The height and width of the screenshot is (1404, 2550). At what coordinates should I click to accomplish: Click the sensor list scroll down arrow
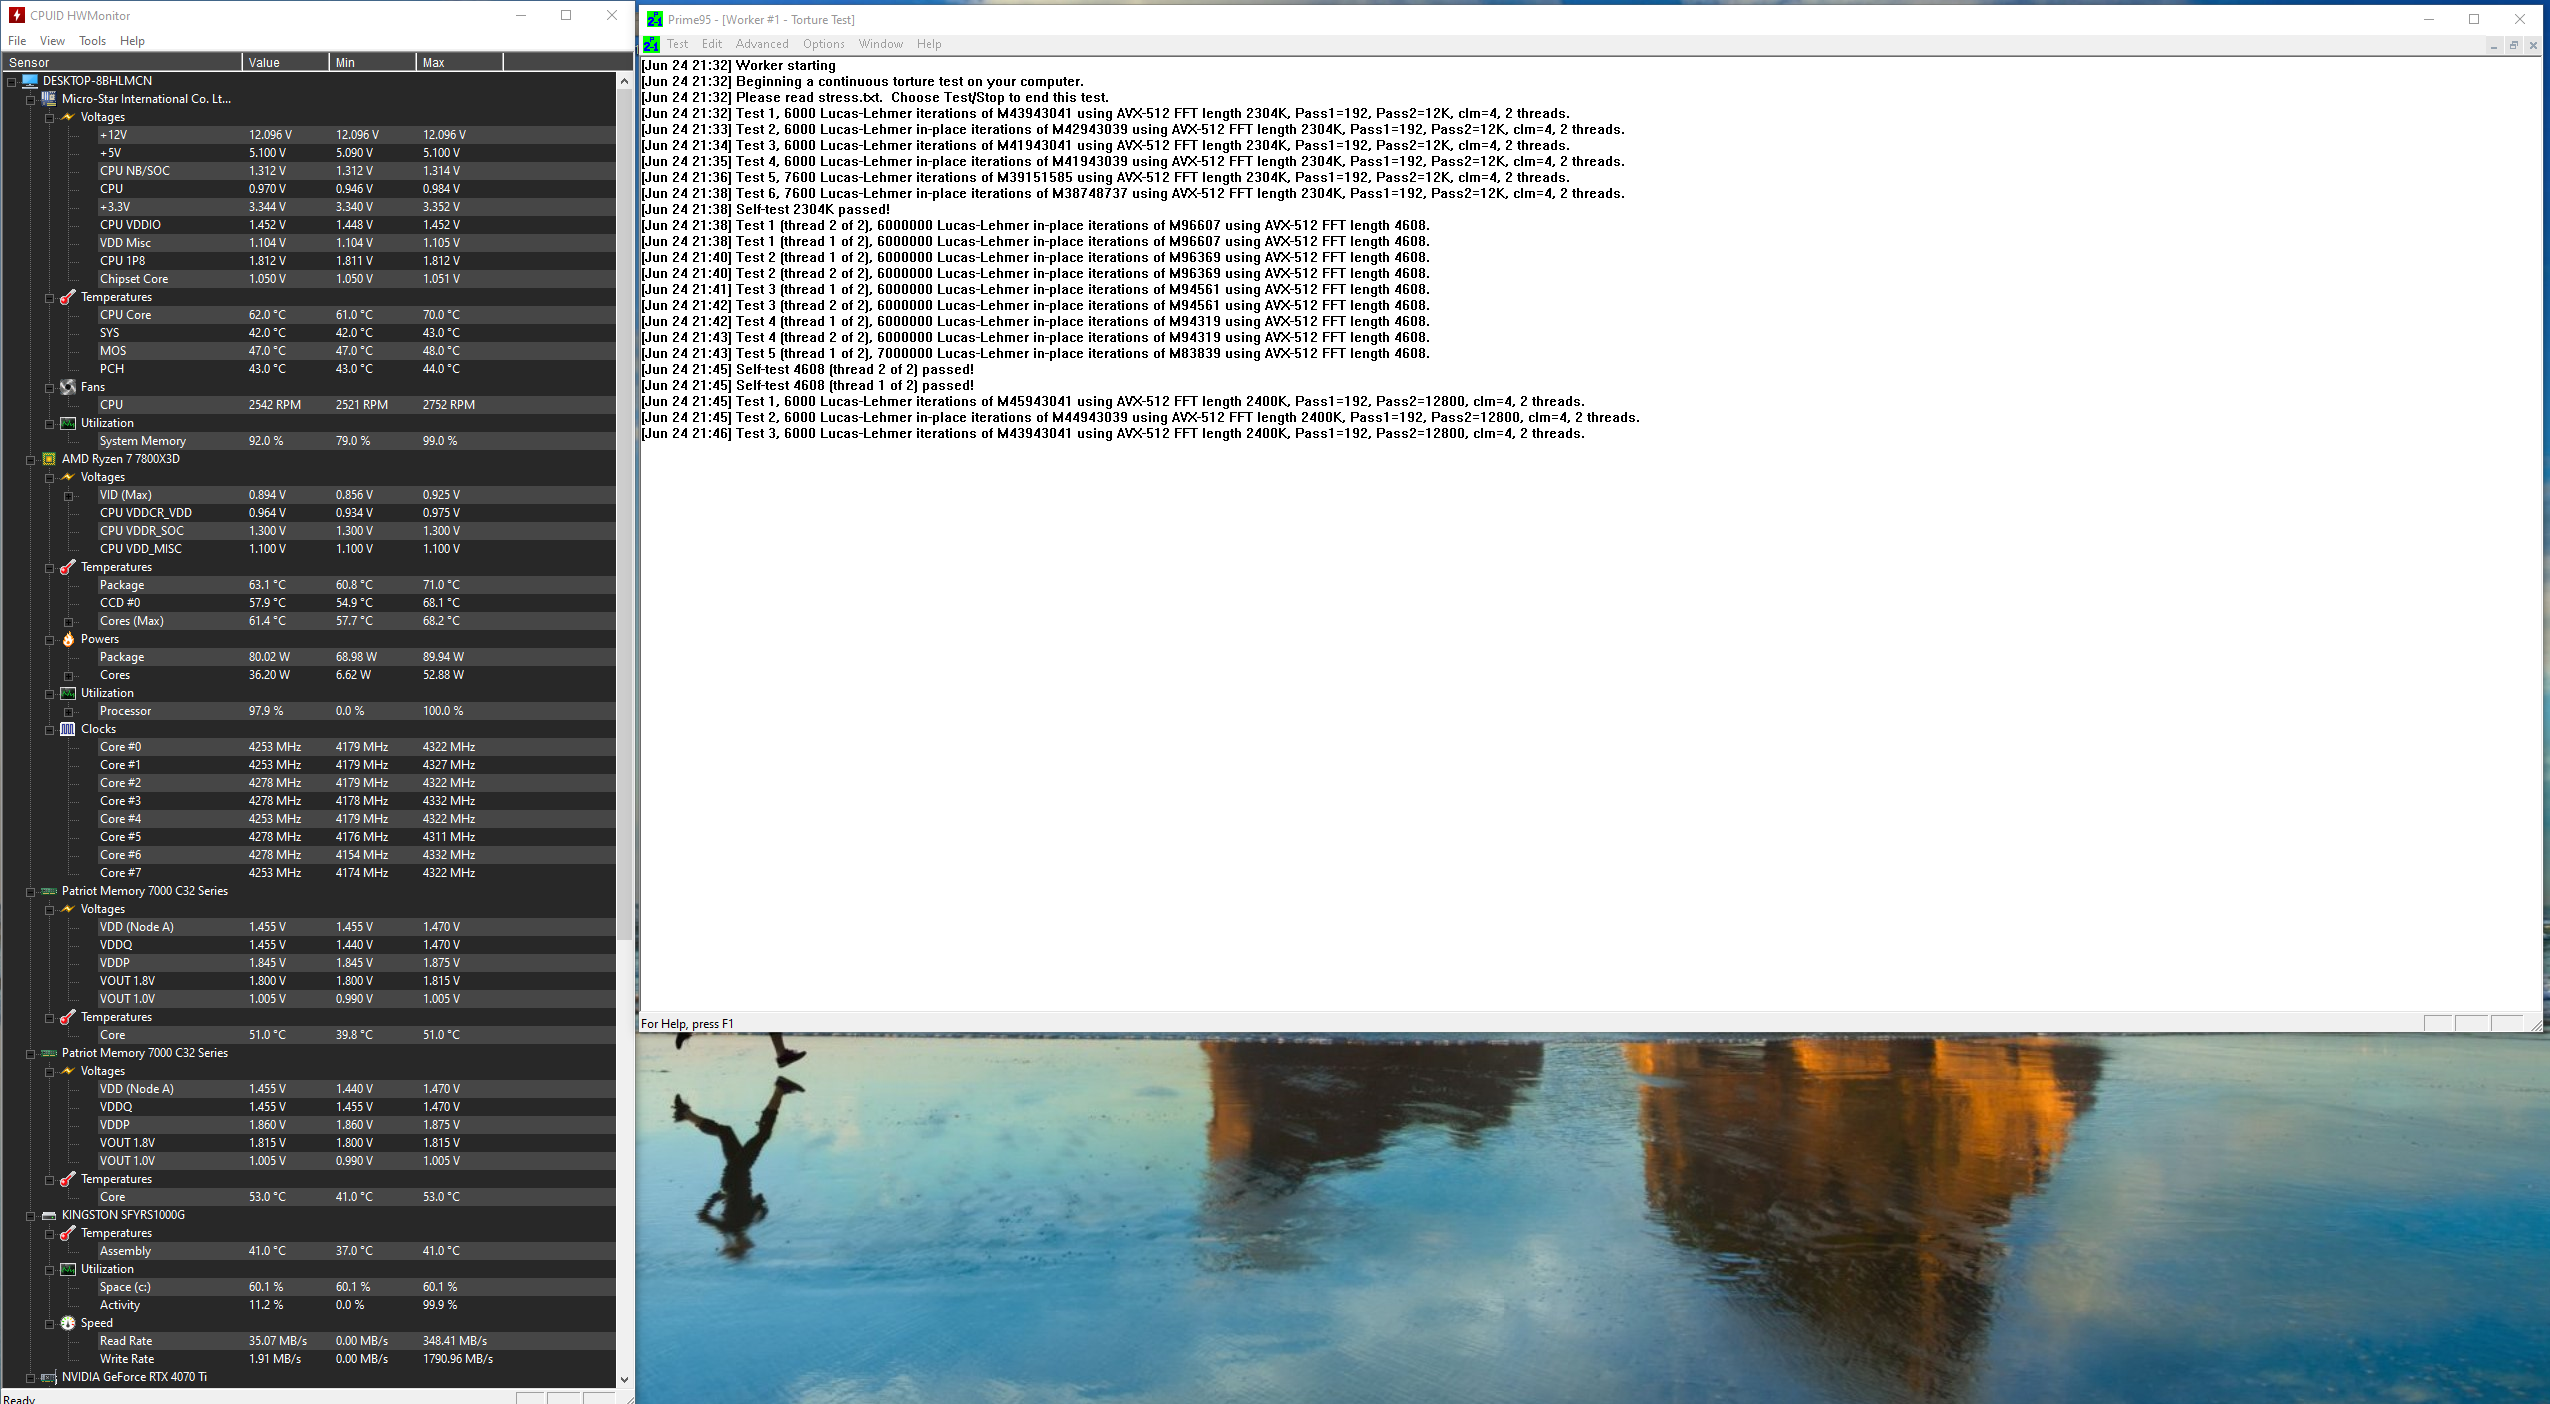[x=624, y=1379]
